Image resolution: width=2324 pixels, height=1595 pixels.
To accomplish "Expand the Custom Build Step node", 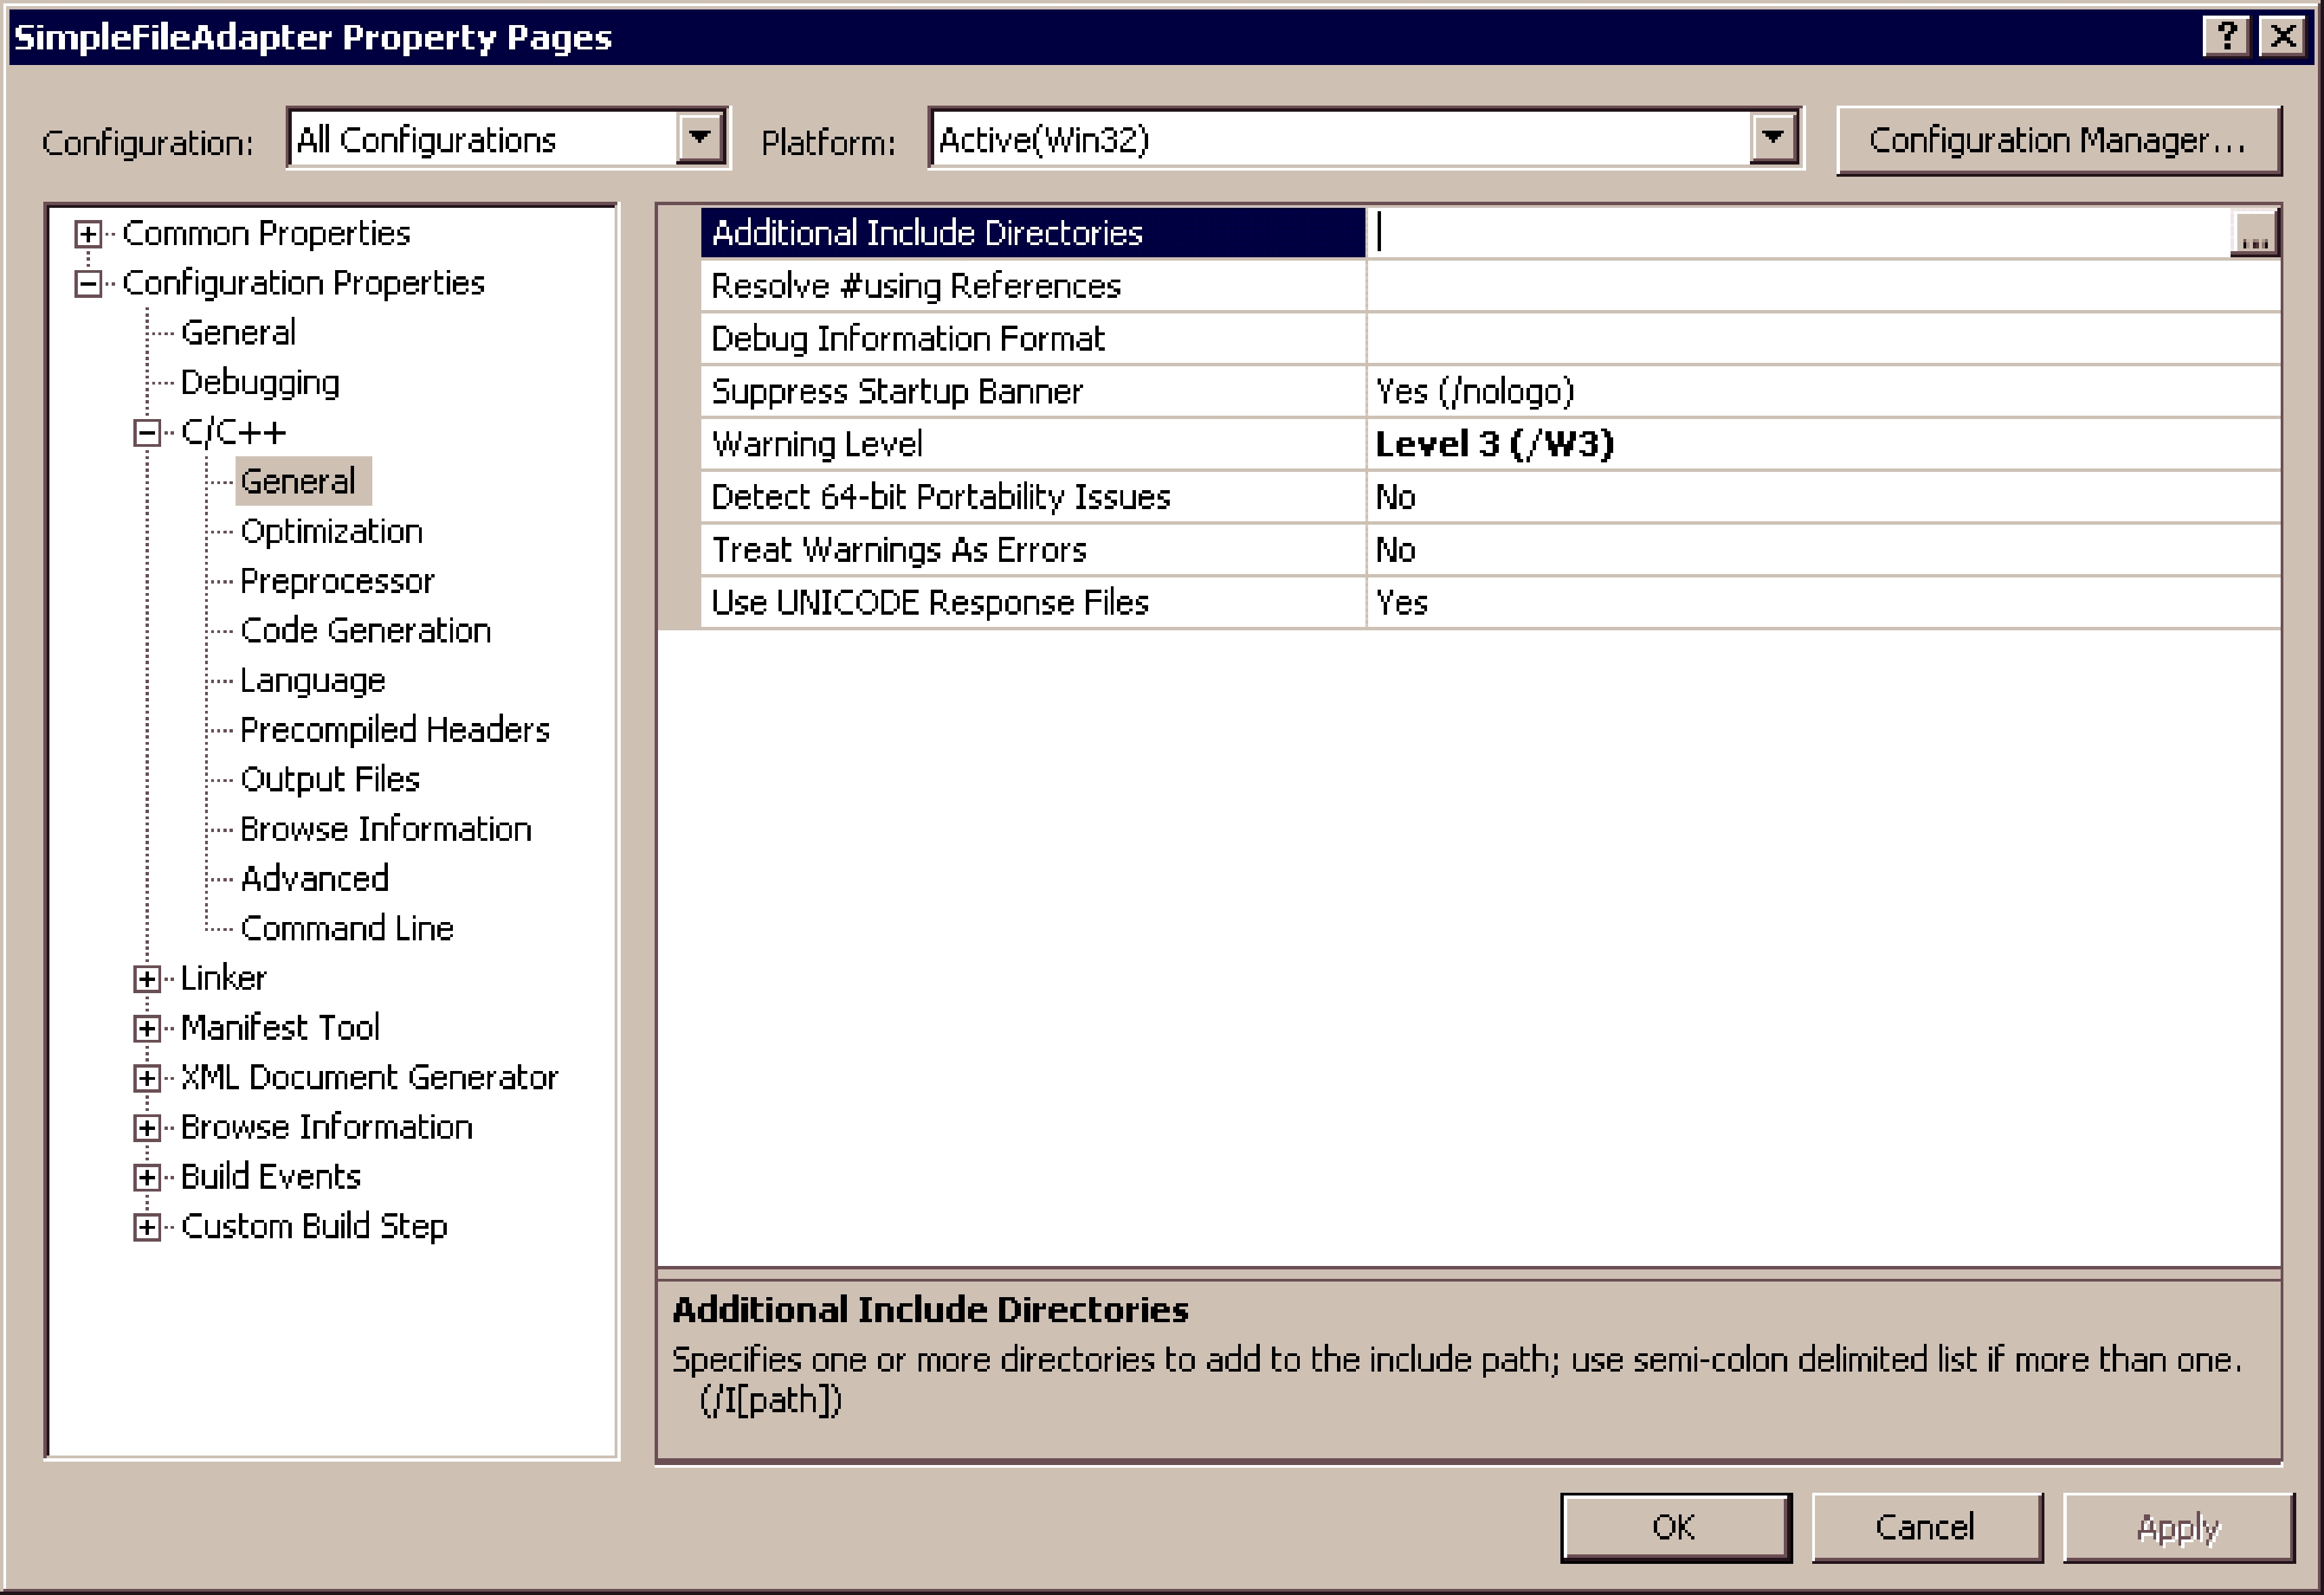I will click(147, 1227).
